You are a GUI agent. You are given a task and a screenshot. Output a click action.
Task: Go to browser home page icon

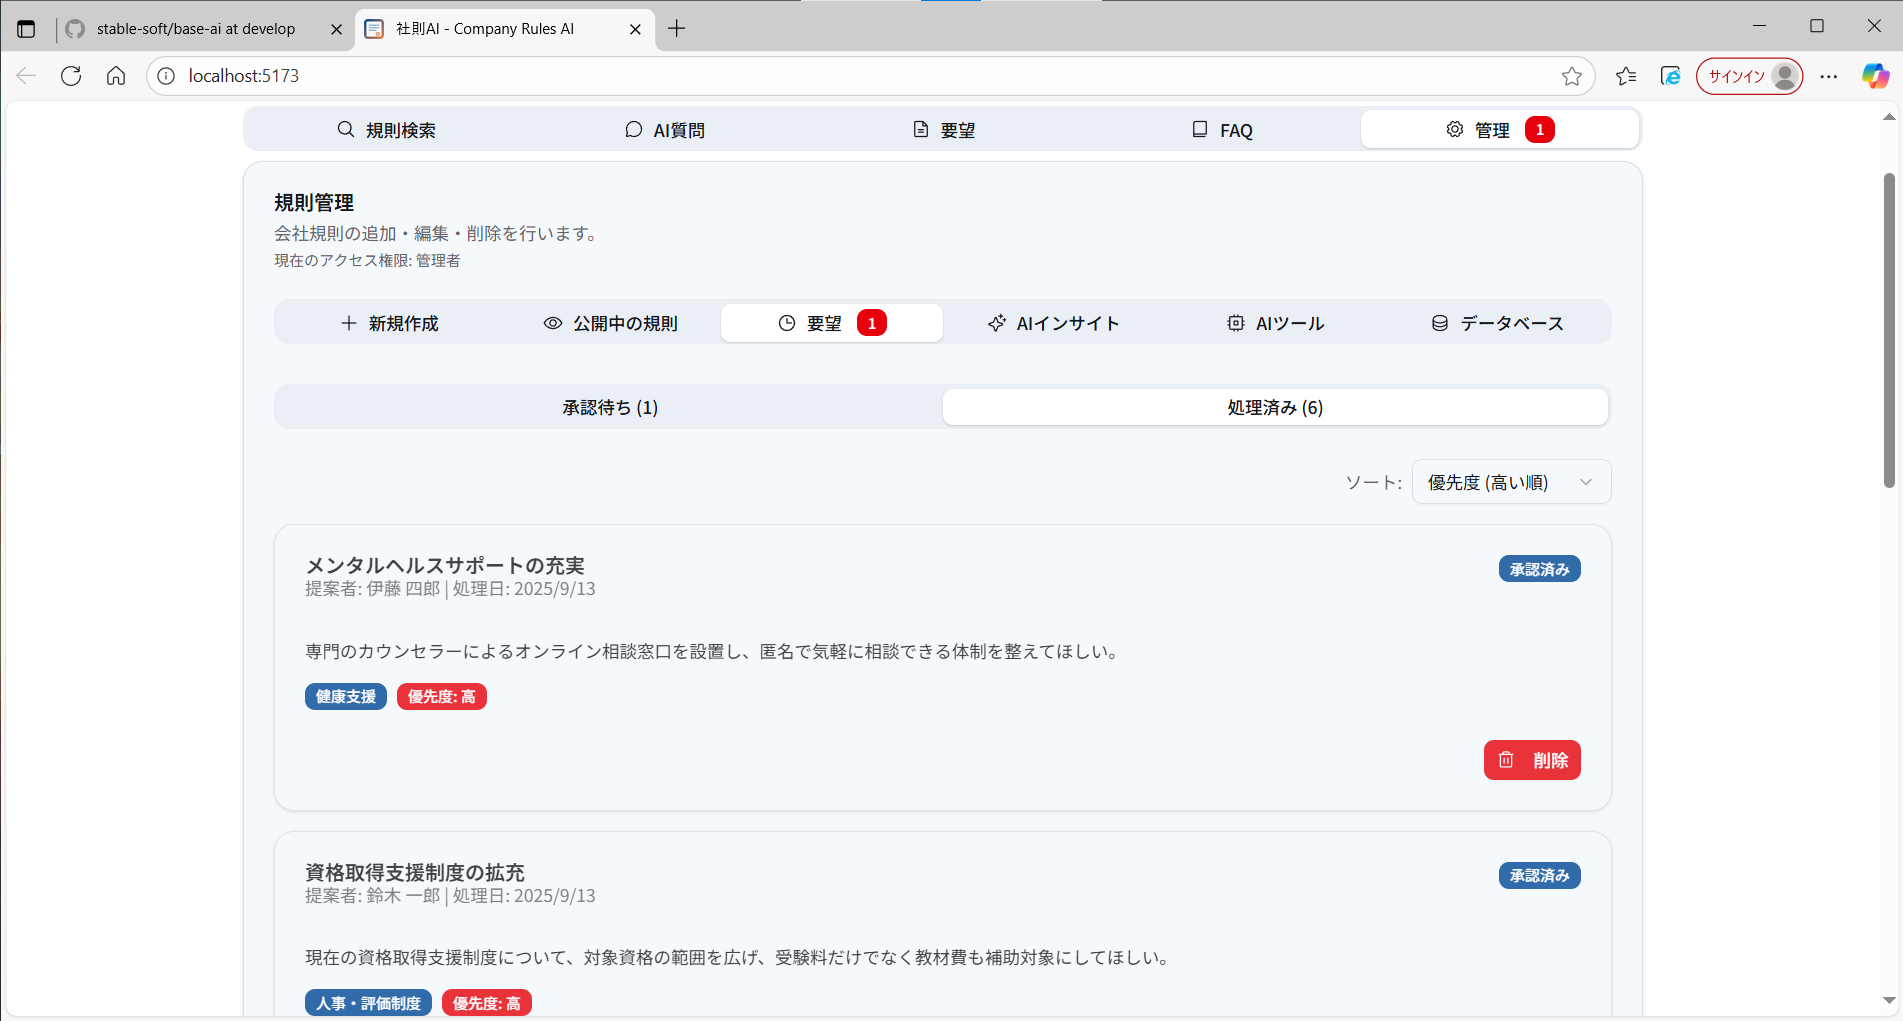[116, 76]
